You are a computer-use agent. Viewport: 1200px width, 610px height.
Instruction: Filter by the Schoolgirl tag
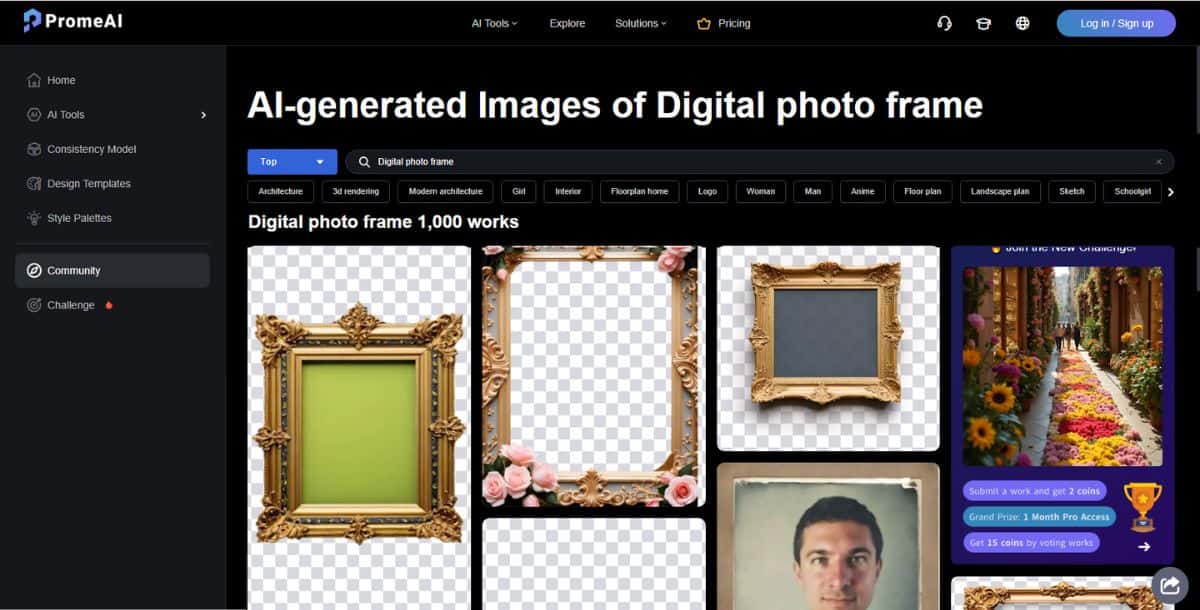[1133, 192]
